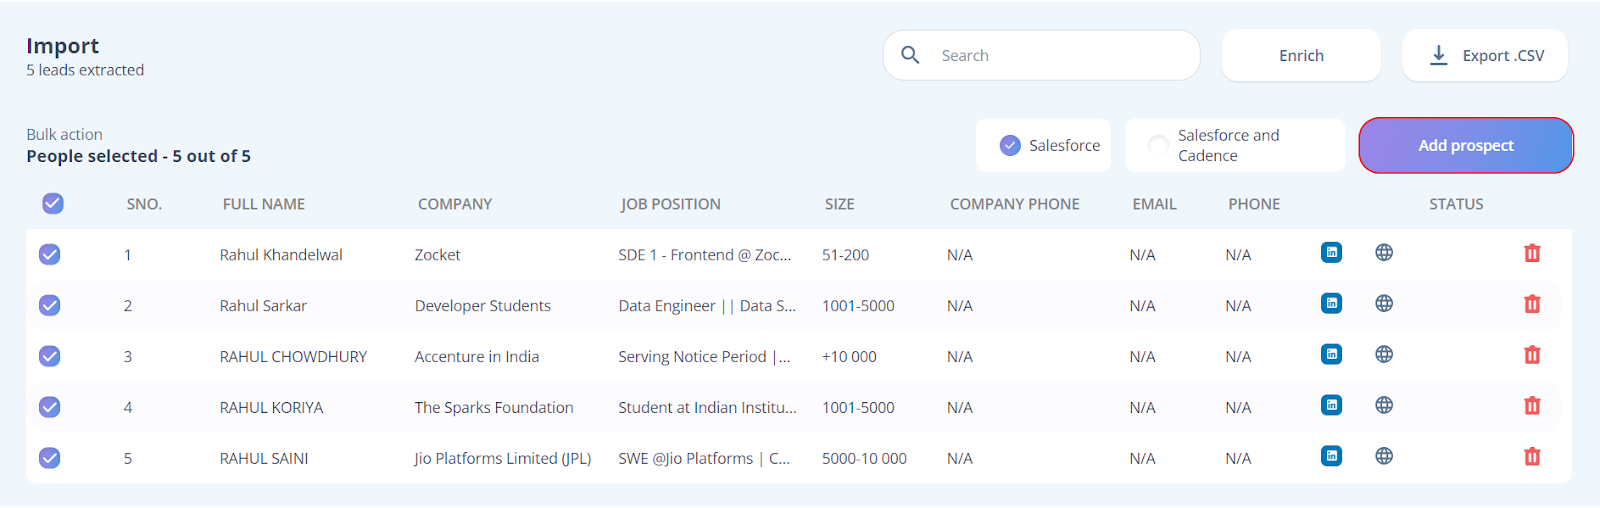
Task: Select the Salesforce option
Action: (x=1043, y=145)
